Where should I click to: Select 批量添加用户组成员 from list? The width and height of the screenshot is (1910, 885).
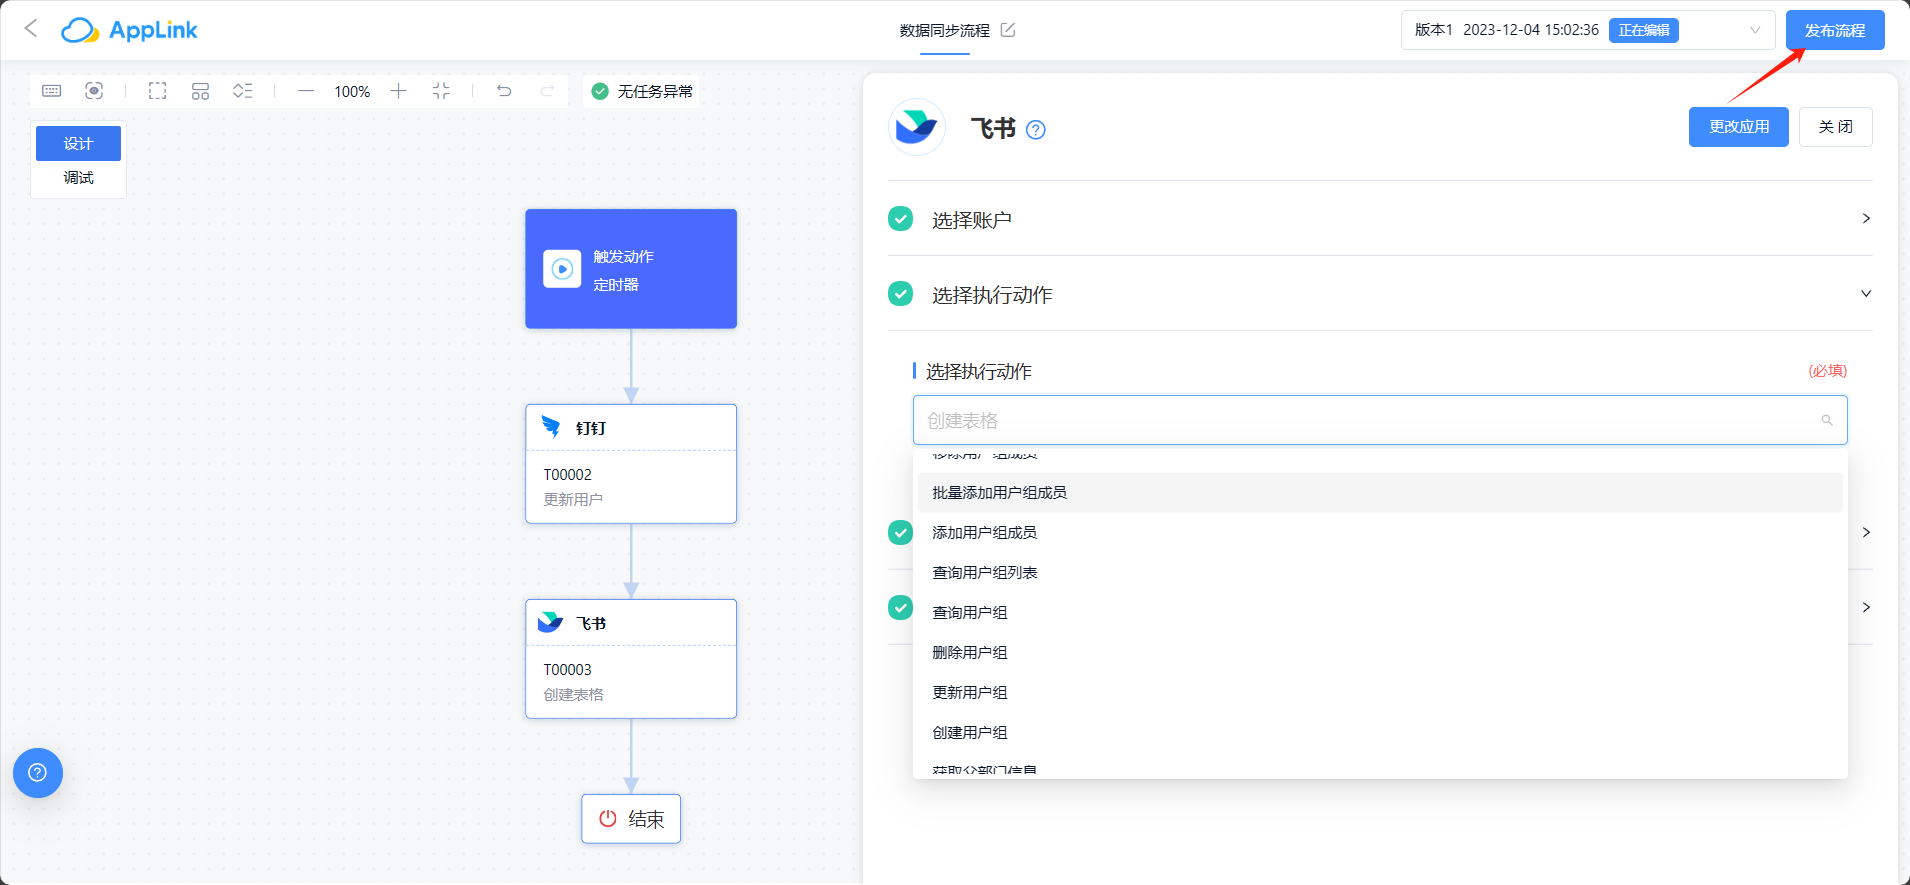(1380, 493)
